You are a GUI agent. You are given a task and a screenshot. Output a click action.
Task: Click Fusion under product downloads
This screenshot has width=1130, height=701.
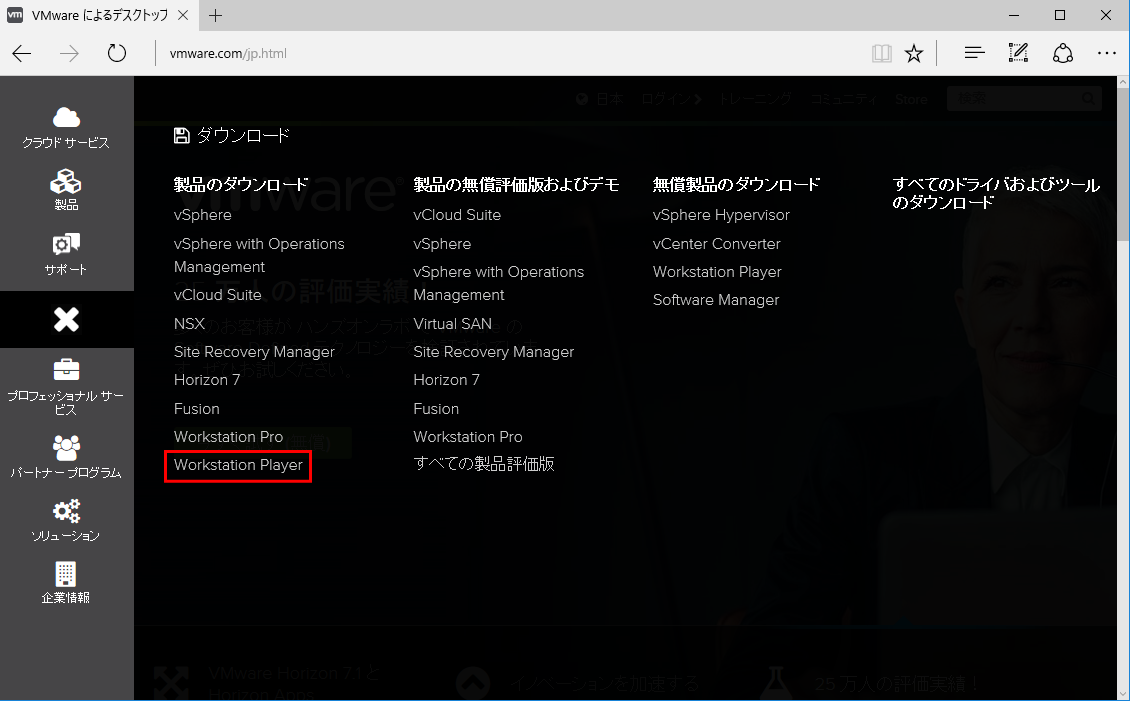[197, 408]
